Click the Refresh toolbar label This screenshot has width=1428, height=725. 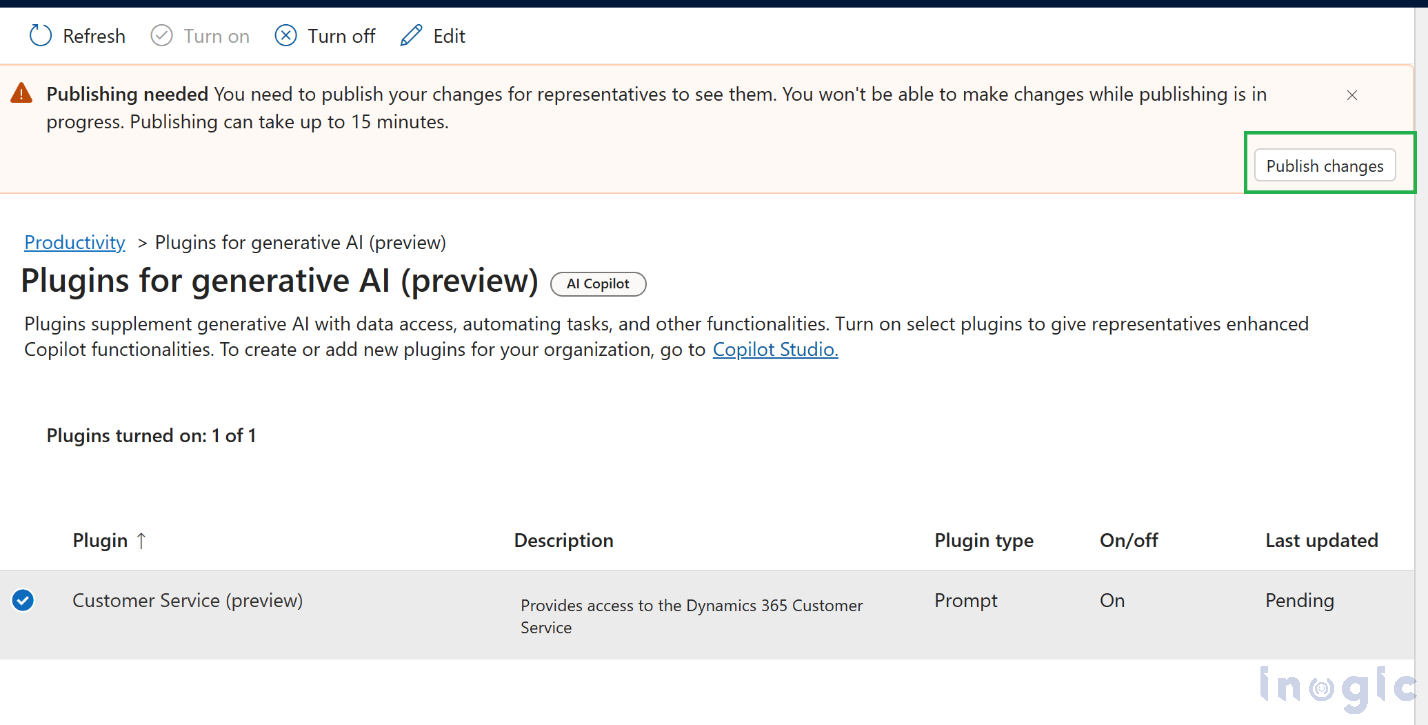94,36
